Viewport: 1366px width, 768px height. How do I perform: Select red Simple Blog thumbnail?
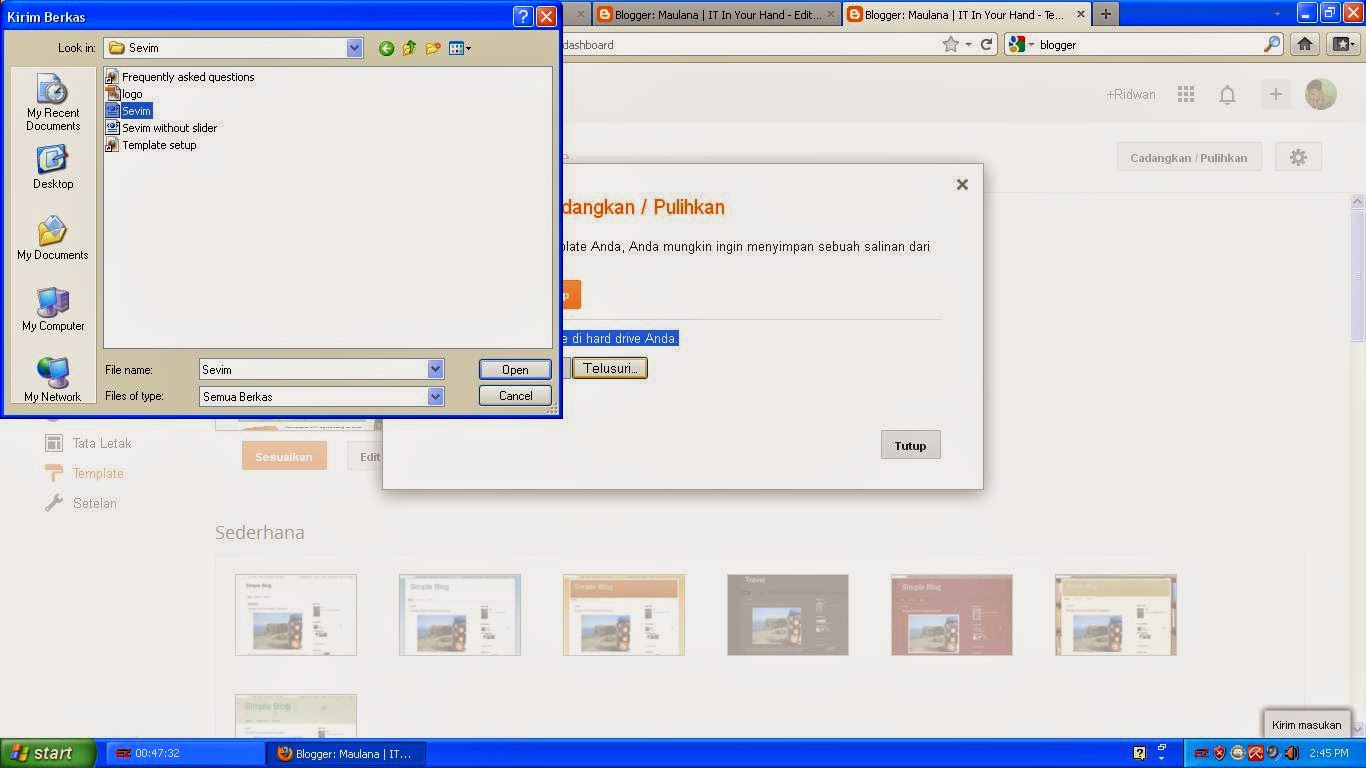pyautogui.click(x=952, y=615)
